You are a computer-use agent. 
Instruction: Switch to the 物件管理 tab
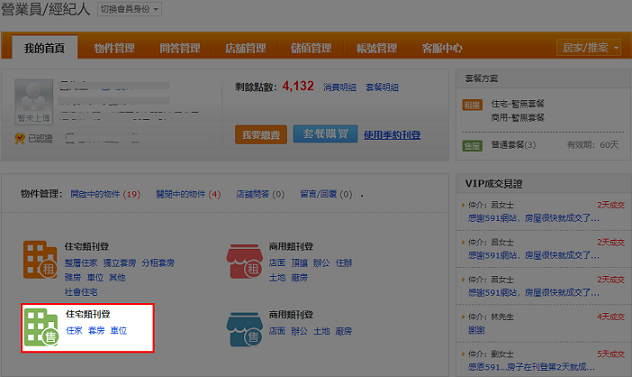click(x=114, y=48)
